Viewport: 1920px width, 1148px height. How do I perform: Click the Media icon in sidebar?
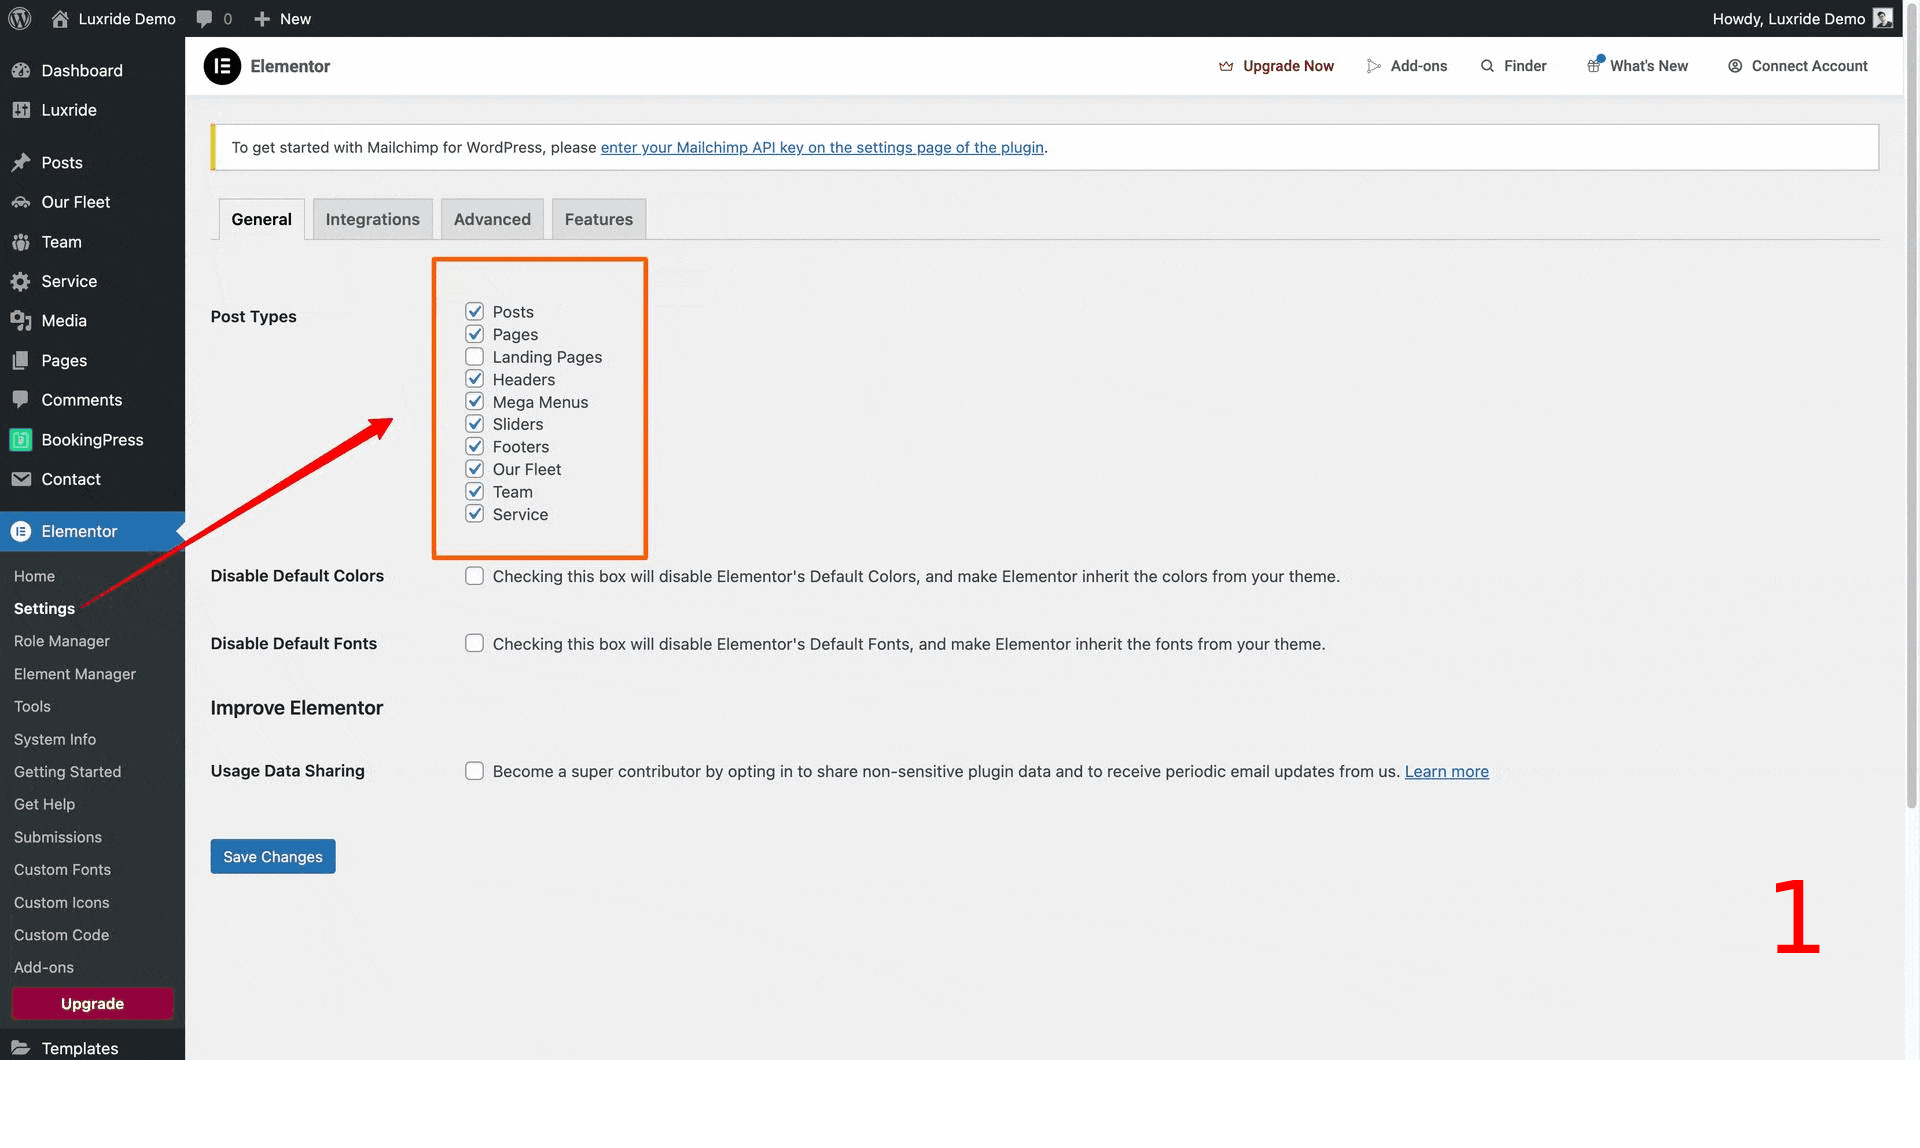(21, 321)
